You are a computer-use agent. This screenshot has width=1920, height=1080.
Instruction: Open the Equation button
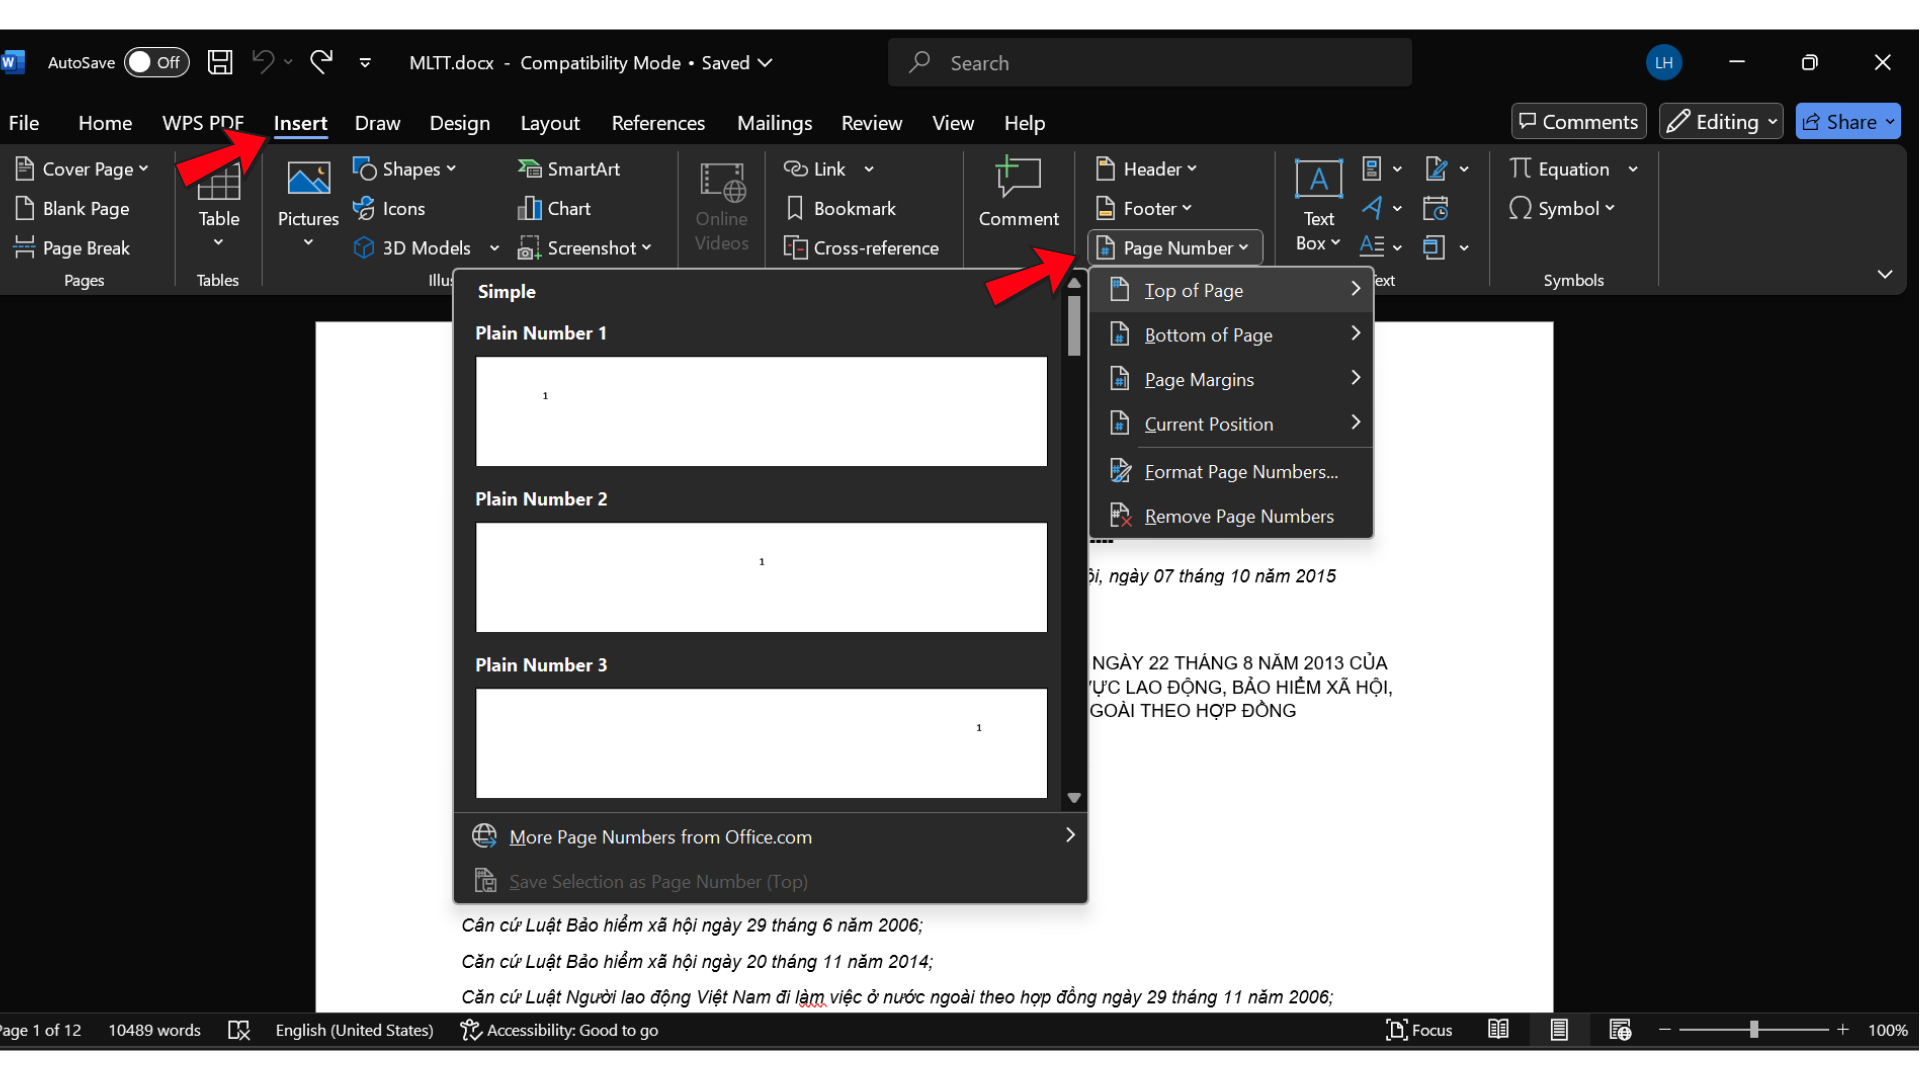[x=1561, y=169]
